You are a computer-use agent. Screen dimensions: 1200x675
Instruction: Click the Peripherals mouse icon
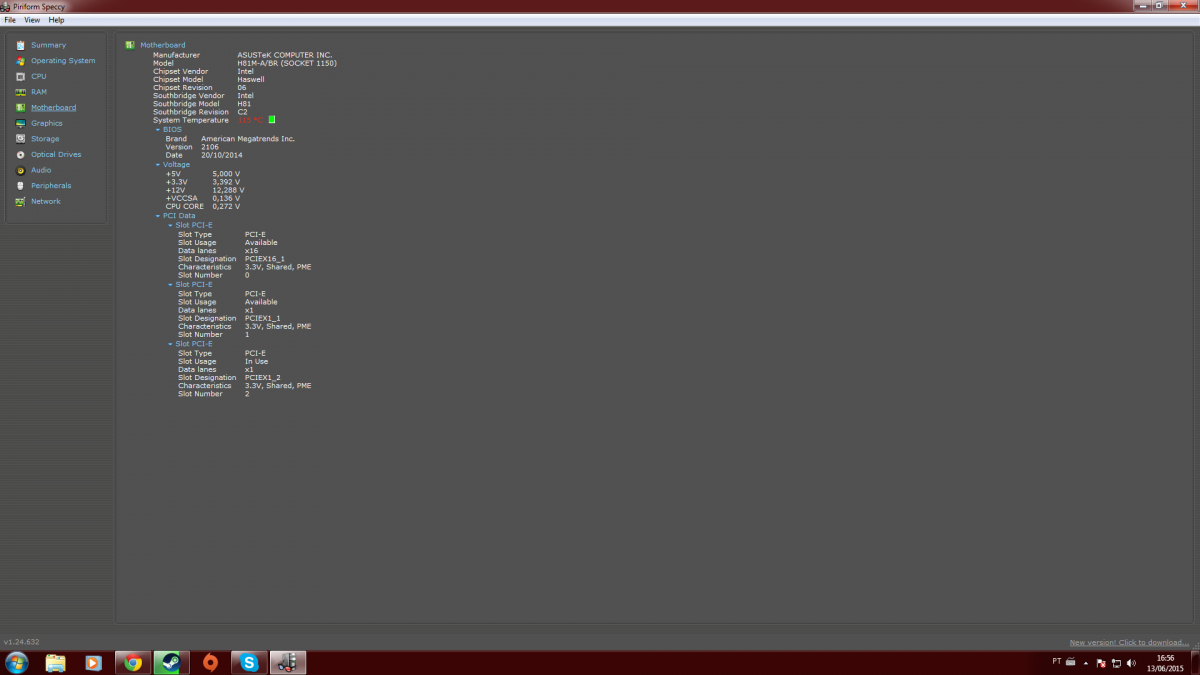coord(21,186)
